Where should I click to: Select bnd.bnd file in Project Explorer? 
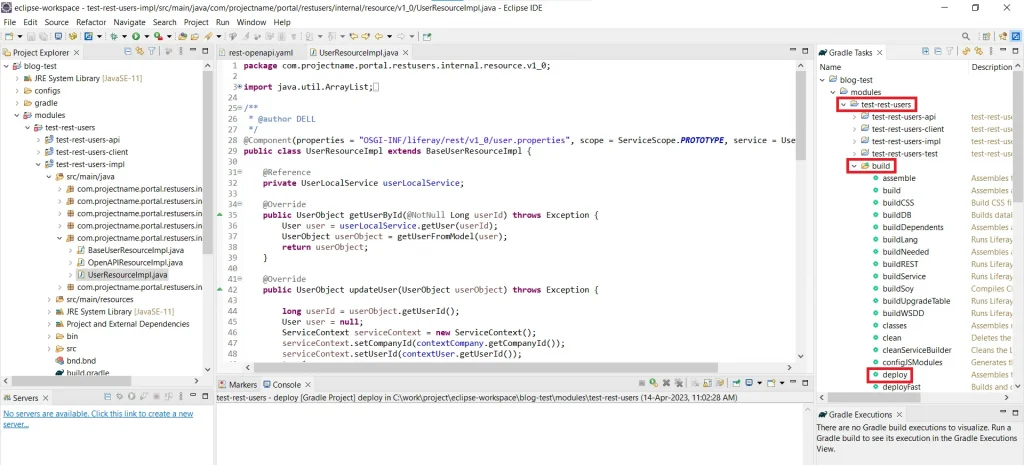coord(81,361)
